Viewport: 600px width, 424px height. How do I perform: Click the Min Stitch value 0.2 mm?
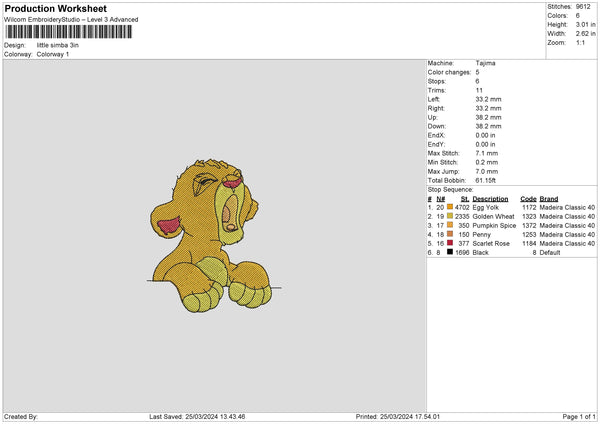[487, 162]
